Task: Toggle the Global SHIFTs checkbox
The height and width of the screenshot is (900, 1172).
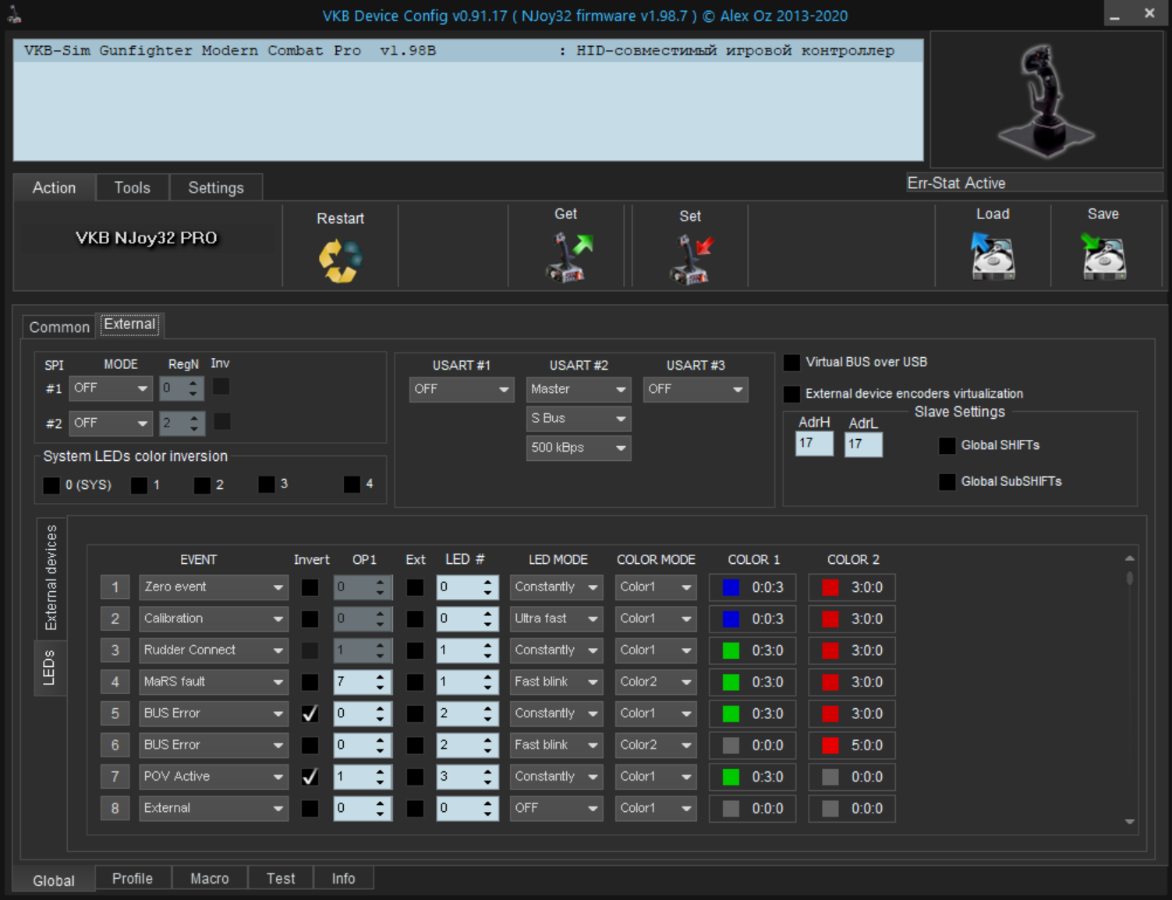Action: tap(947, 446)
